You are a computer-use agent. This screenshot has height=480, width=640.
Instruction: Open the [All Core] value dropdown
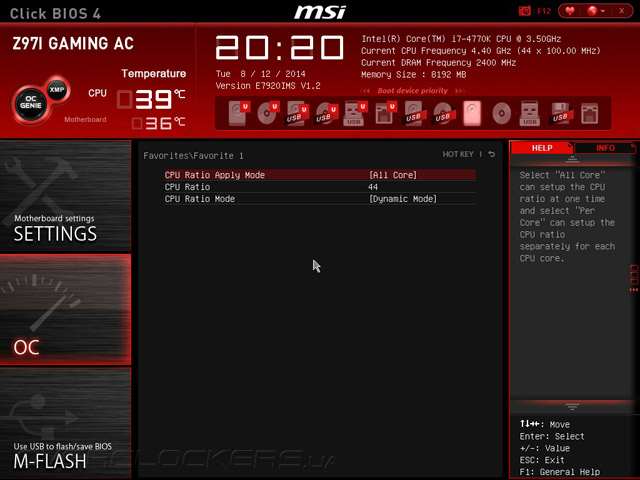393,175
